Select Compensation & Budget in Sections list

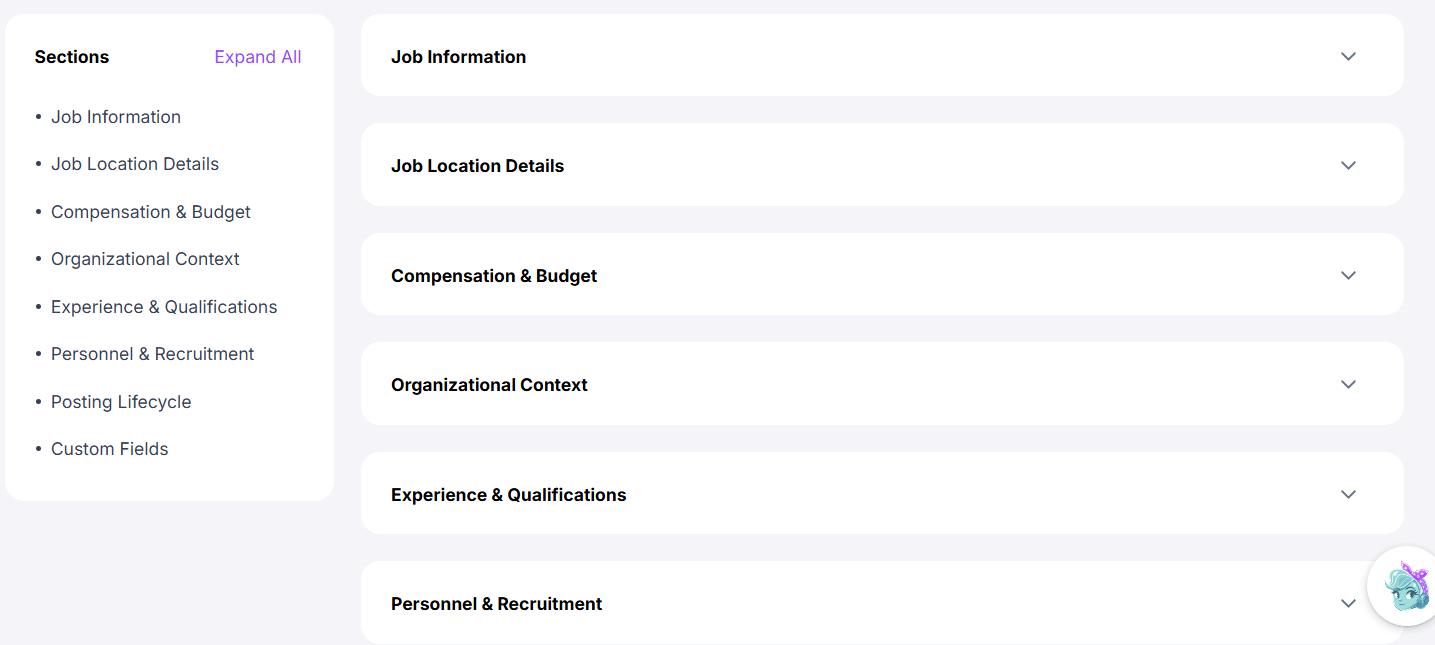151,212
